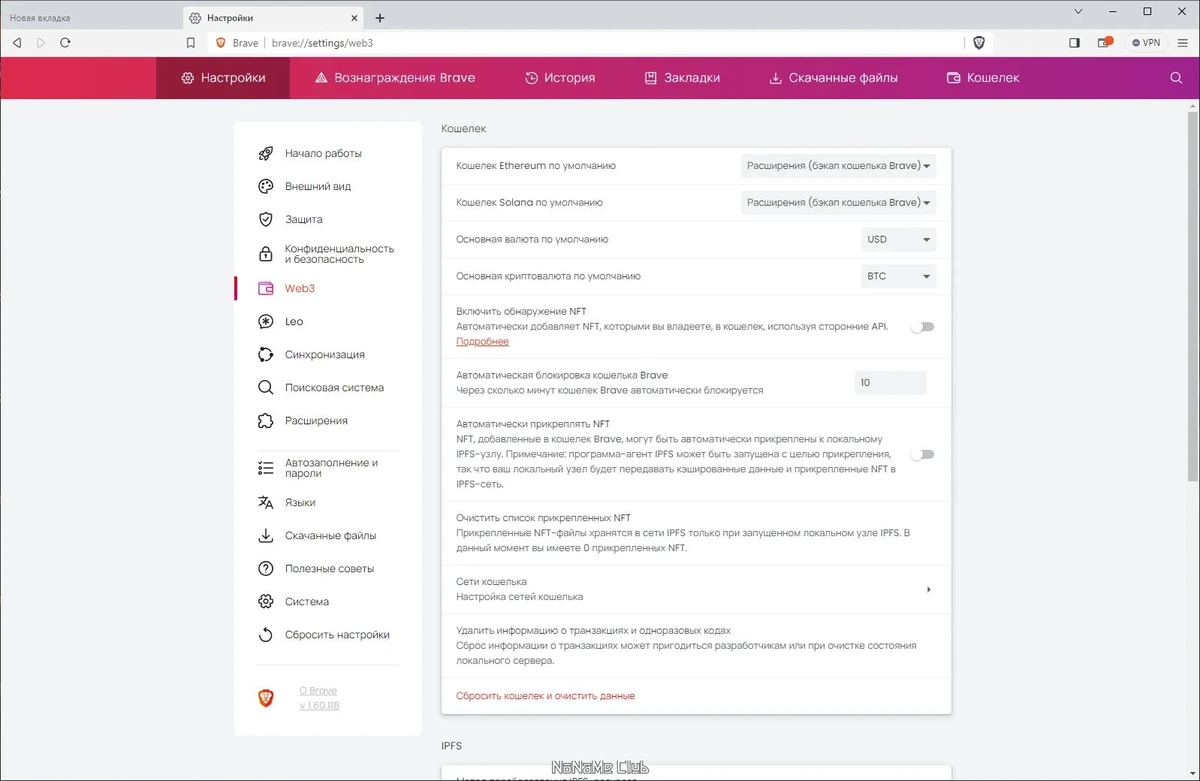1200x781 pixels.
Task: Click the list icon for Автозаполнение и пароли
Action: pos(266,468)
